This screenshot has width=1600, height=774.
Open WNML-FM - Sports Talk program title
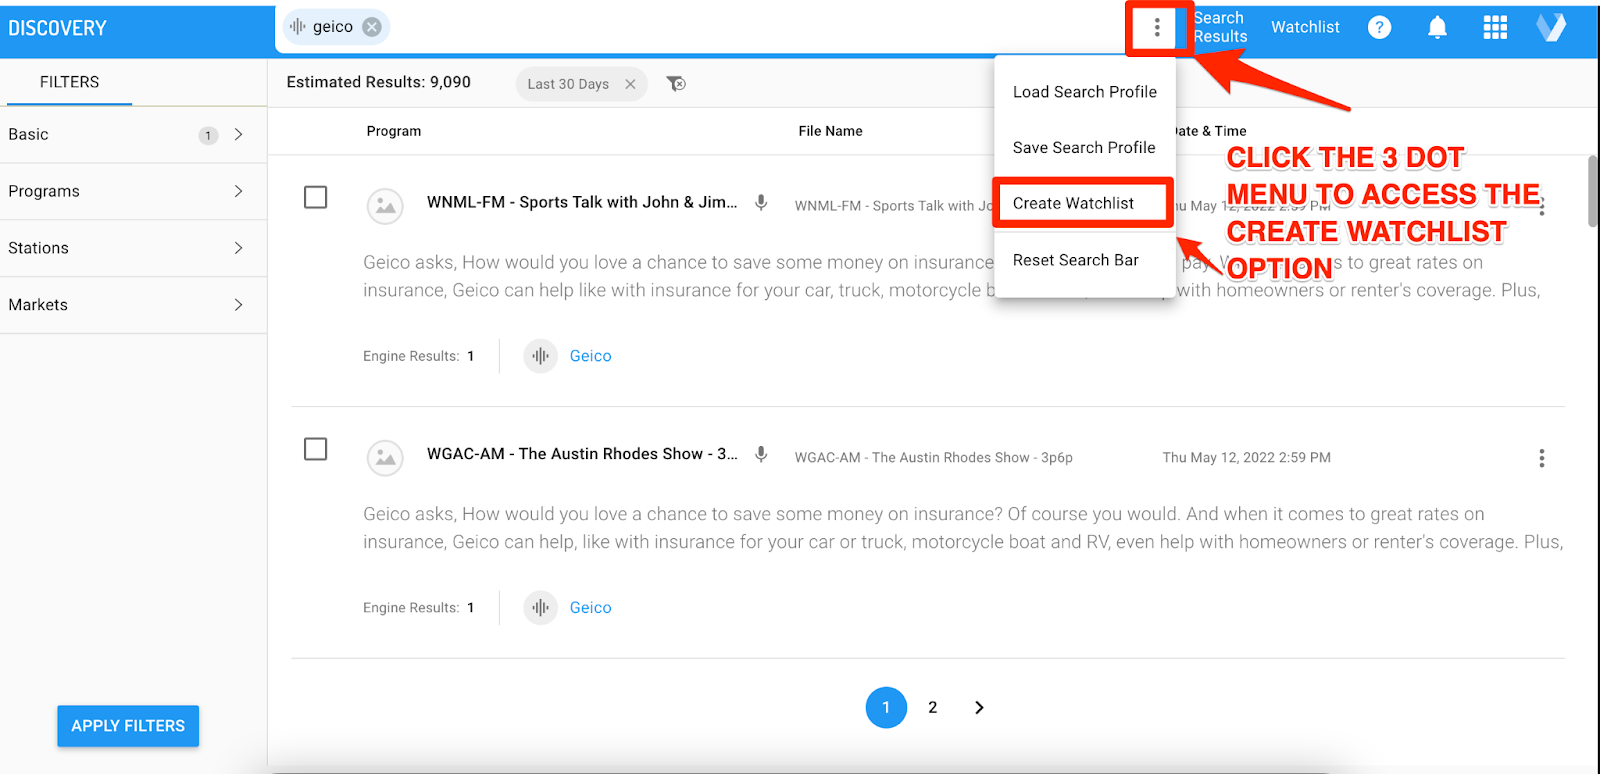[x=582, y=202]
